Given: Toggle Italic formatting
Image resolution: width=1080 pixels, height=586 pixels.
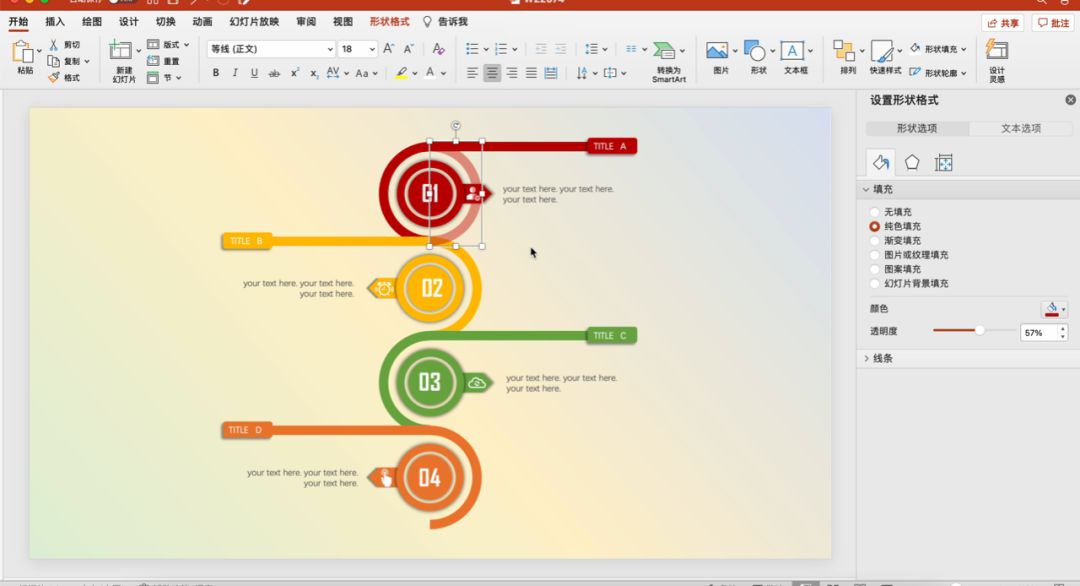Looking at the screenshot, I should coord(235,73).
